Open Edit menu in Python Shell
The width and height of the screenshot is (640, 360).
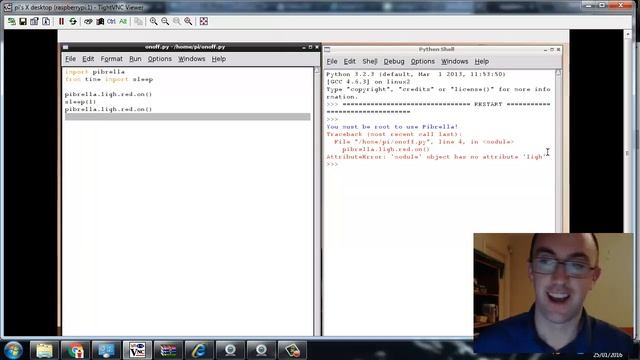(x=349, y=61)
